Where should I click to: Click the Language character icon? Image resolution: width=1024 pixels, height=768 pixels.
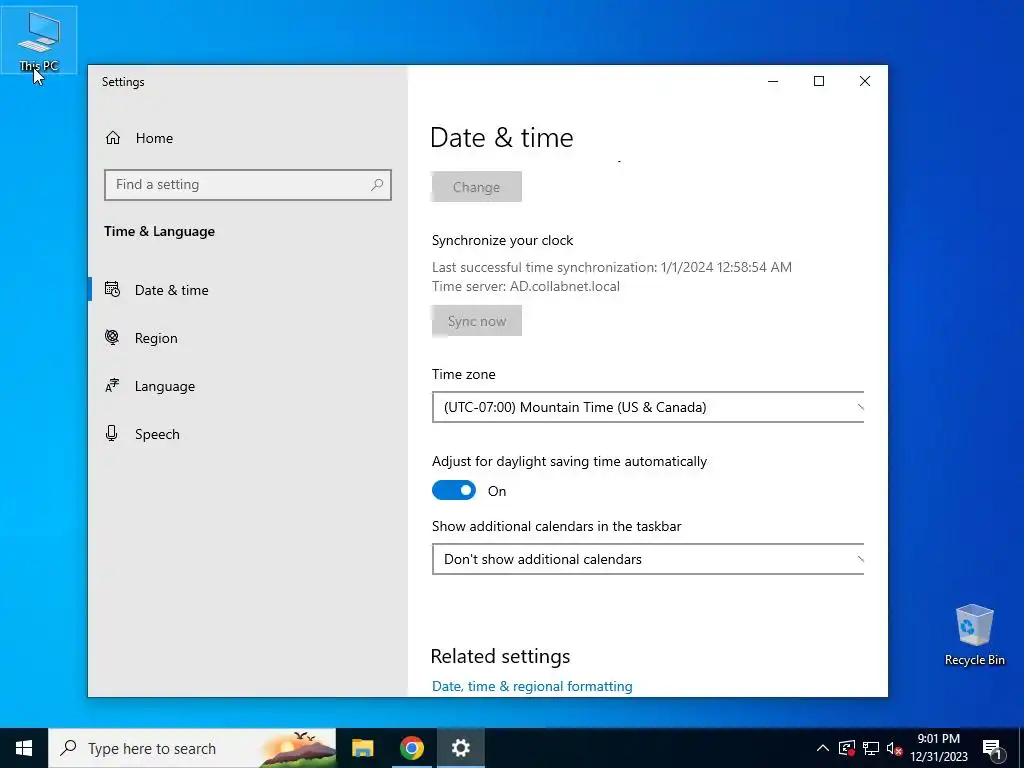tap(112, 385)
